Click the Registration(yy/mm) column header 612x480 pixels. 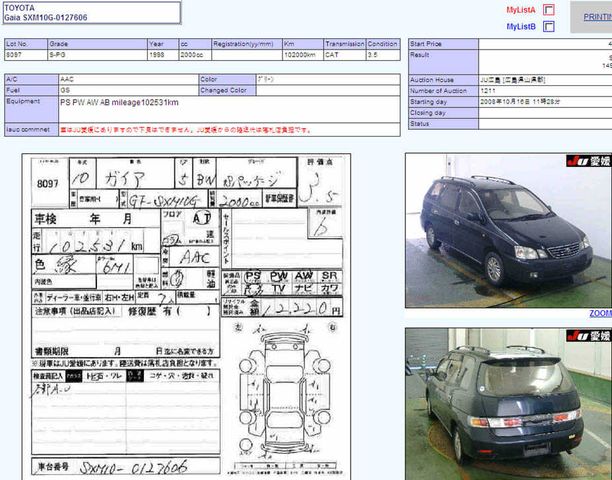(247, 44)
